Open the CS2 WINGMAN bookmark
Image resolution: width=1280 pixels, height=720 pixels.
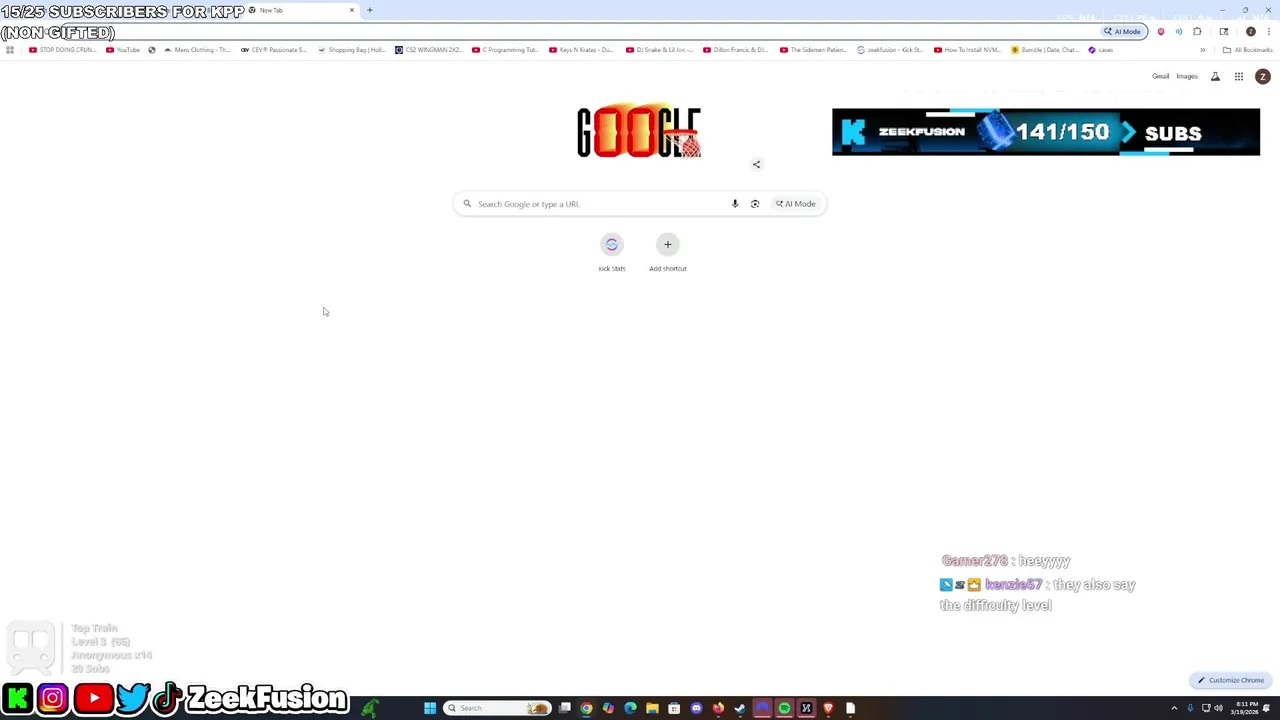(428, 50)
